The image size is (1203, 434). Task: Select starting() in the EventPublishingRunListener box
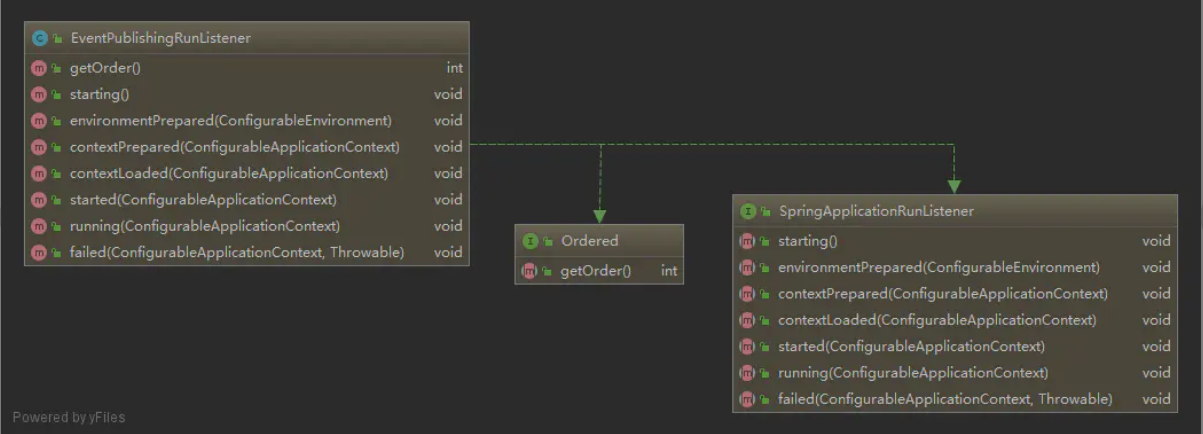click(x=99, y=94)
